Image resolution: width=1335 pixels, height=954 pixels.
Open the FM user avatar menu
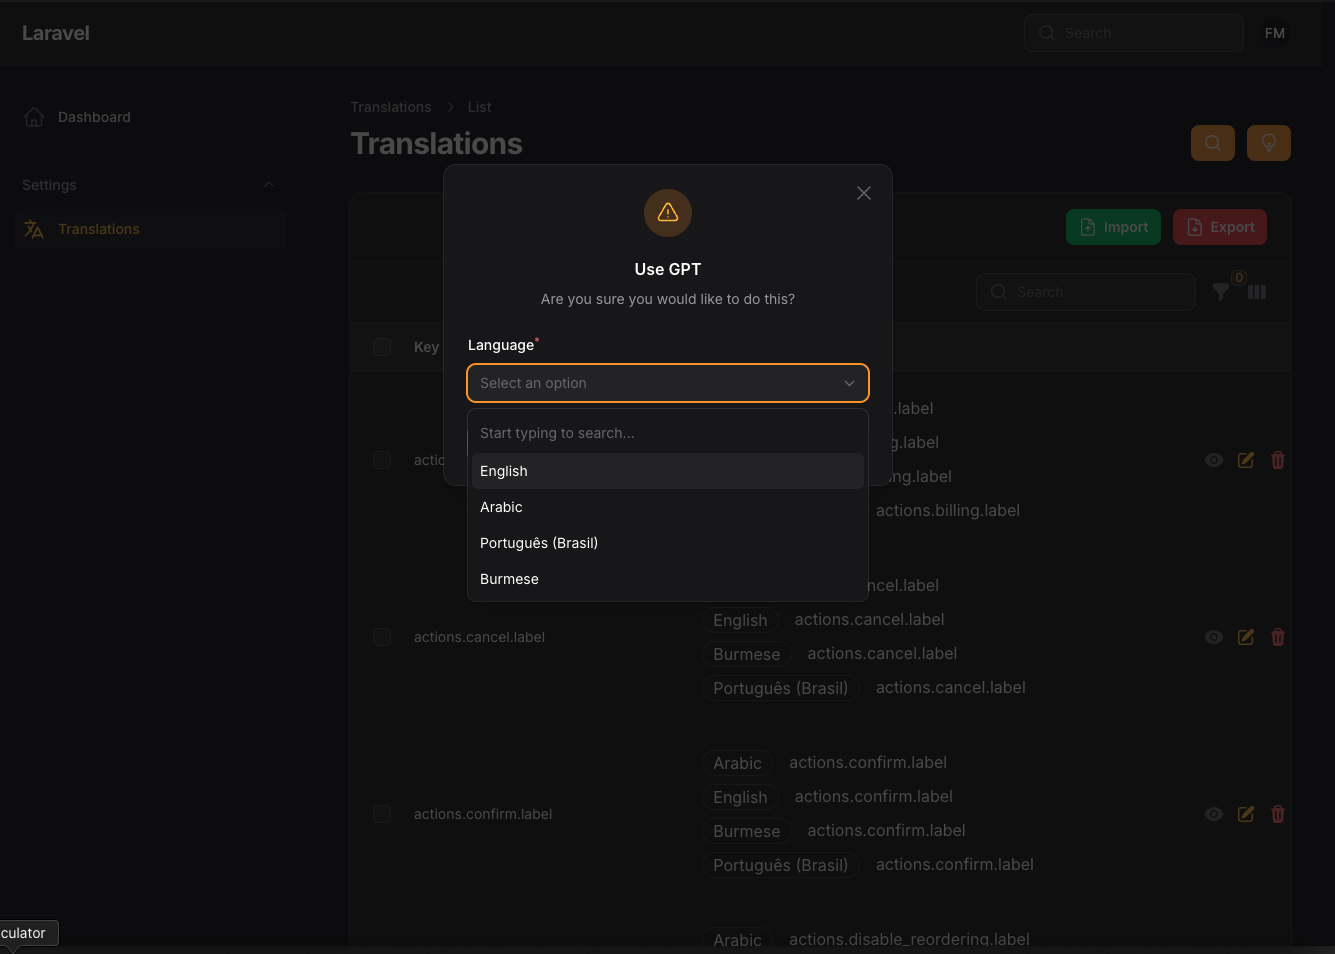[1274, 33]
